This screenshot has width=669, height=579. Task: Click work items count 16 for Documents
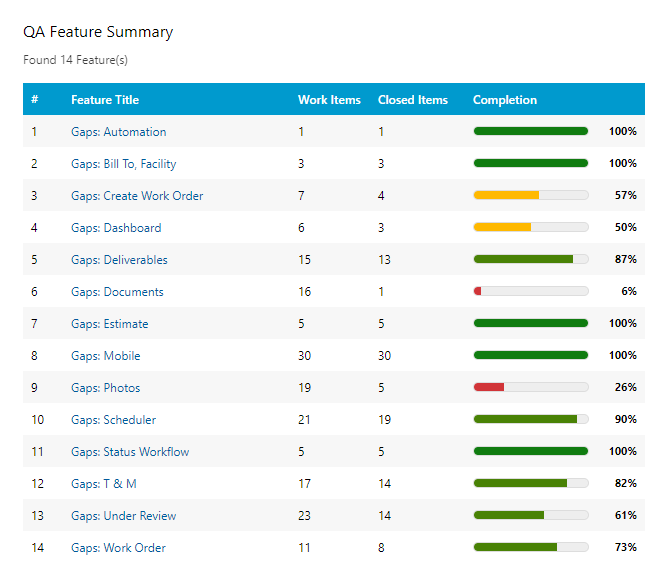point(305,292)
